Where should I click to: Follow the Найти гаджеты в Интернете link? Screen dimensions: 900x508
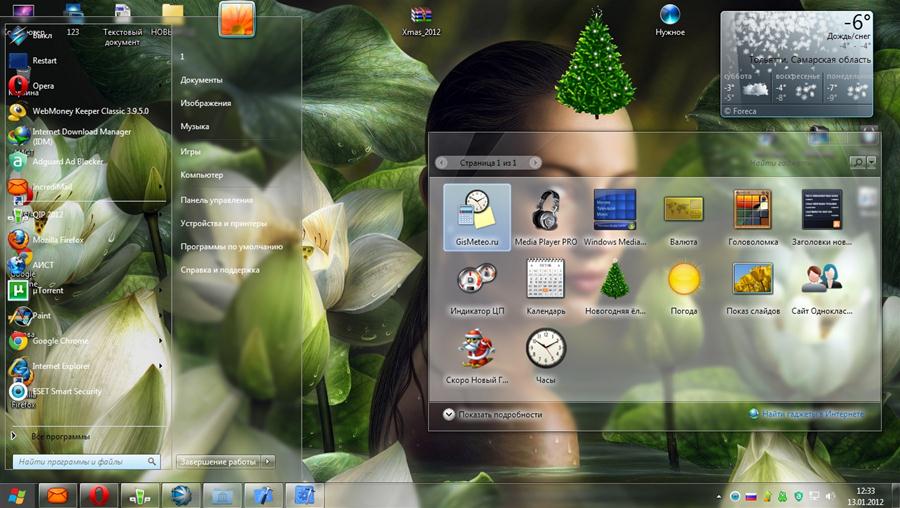pyautogui.click(x=812, y=414)
